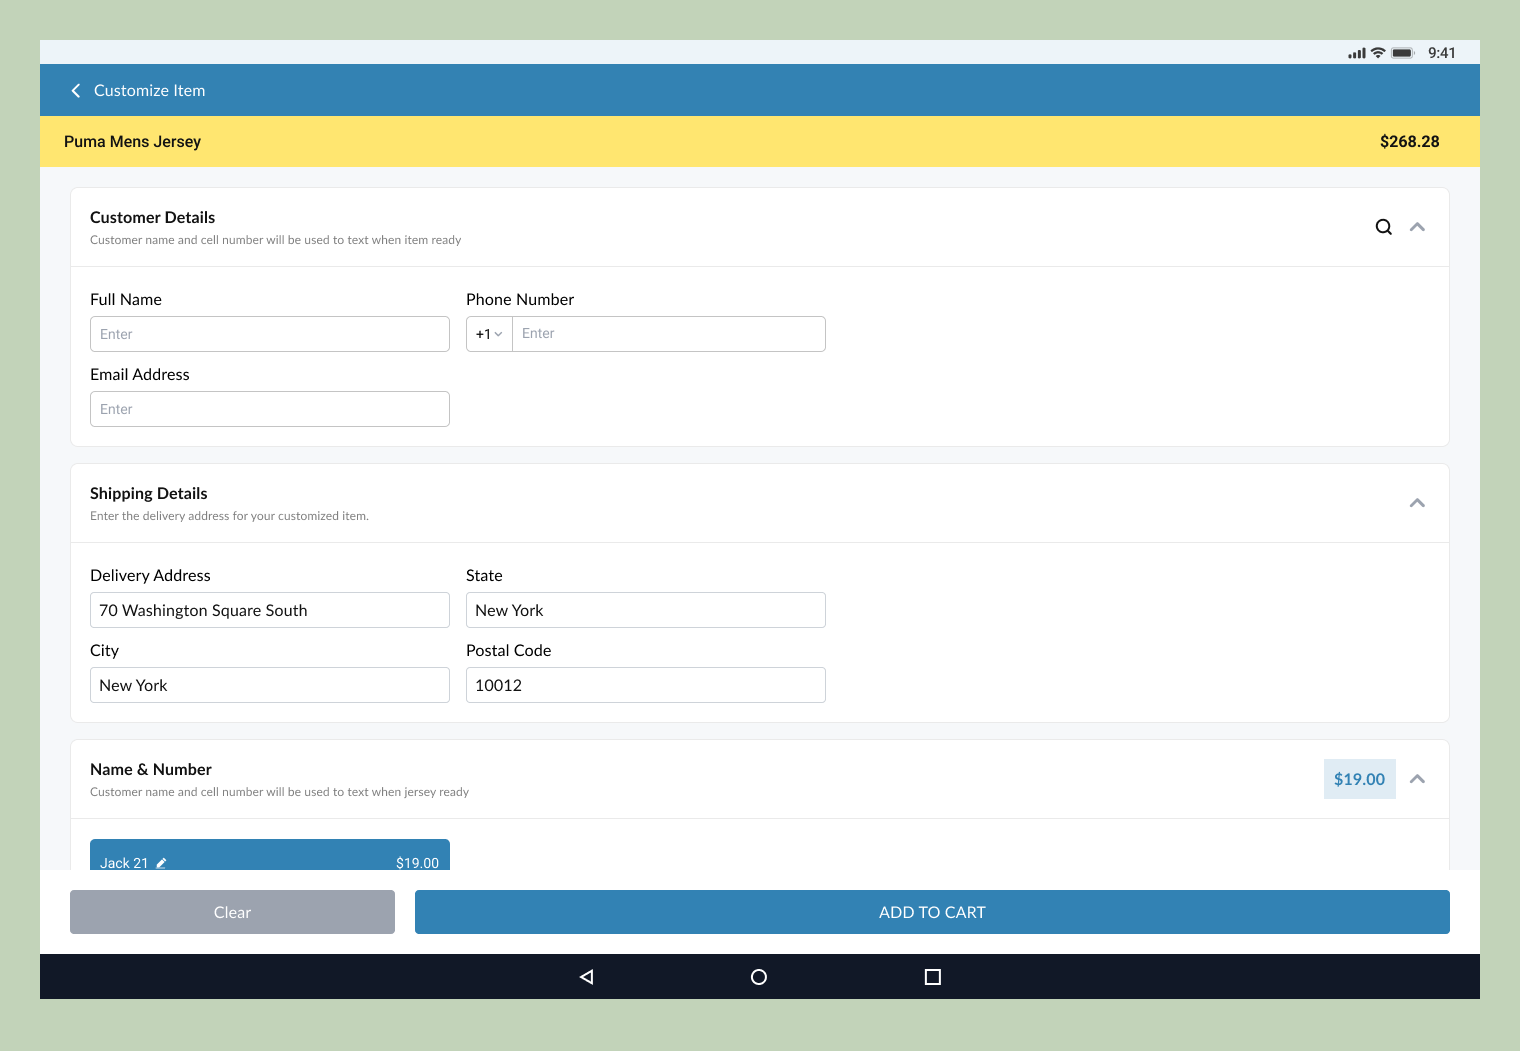This screenshot has height=1051, width=1520.
Task: Click the Clear button
Action: [x=232, y=912]
